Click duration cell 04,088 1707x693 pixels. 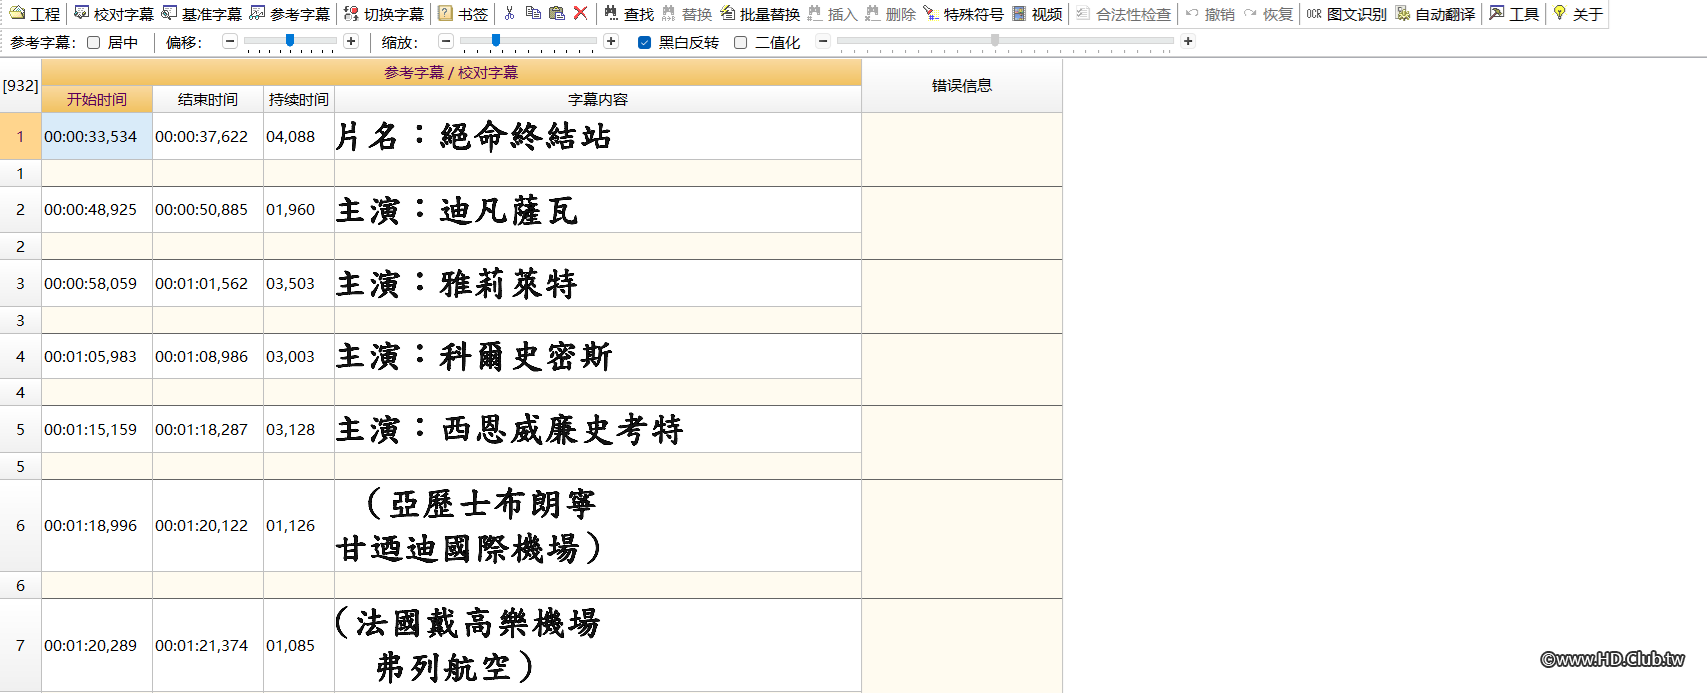point(299,136)
